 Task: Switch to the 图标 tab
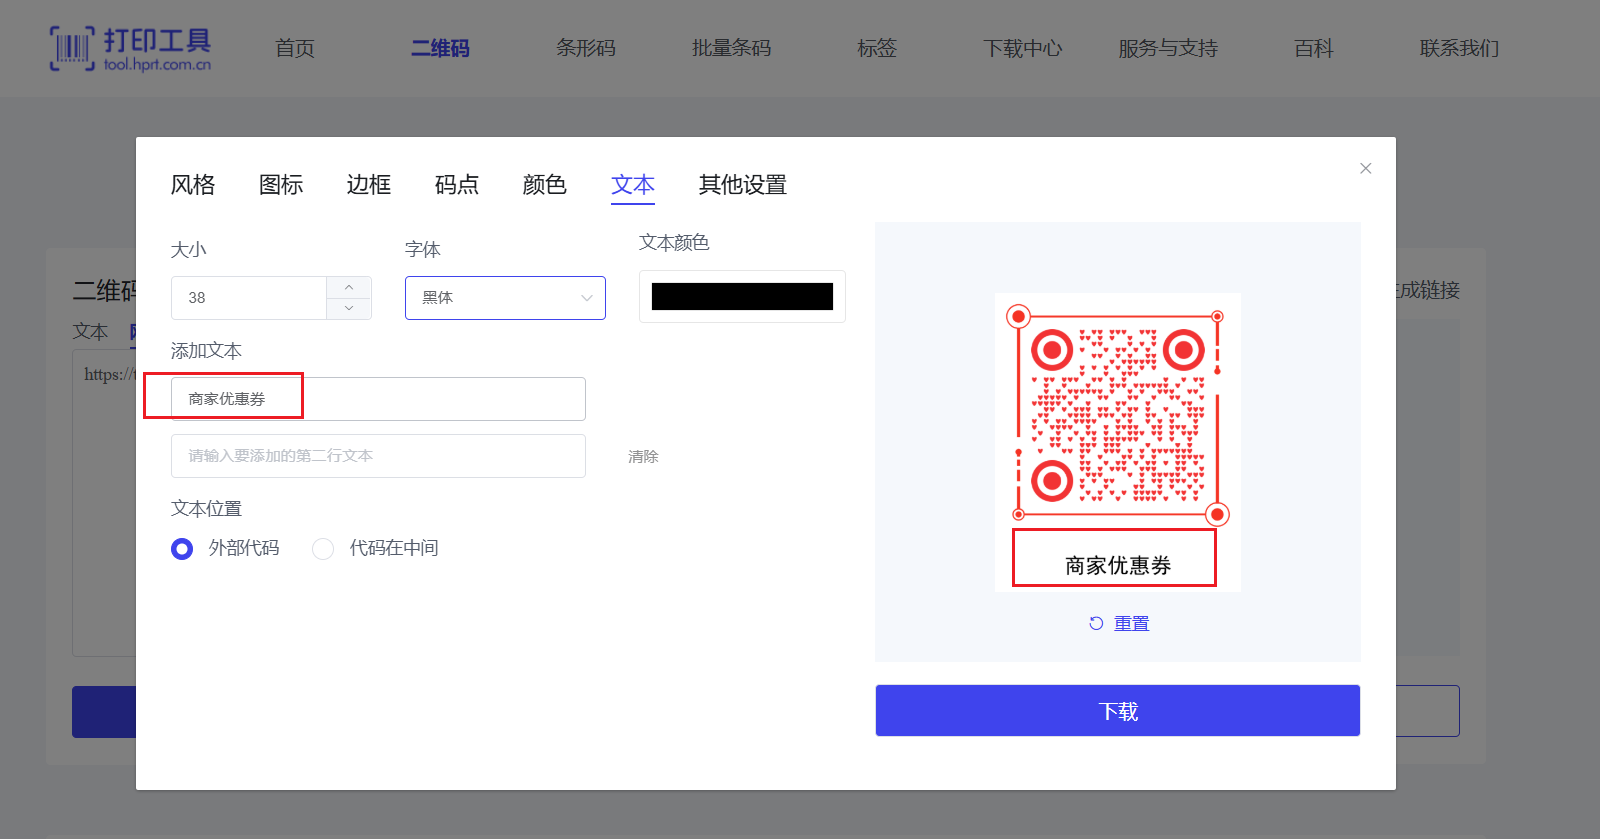point(281,185)
